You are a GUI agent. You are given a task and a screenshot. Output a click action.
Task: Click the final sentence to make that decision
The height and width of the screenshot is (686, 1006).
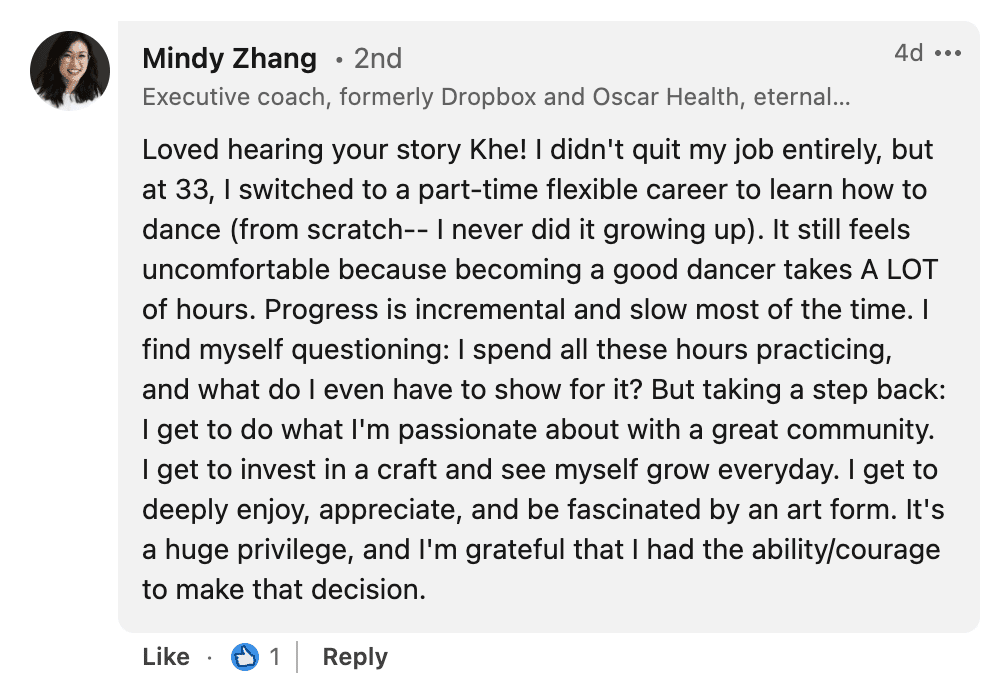click(x=284, y=590)
